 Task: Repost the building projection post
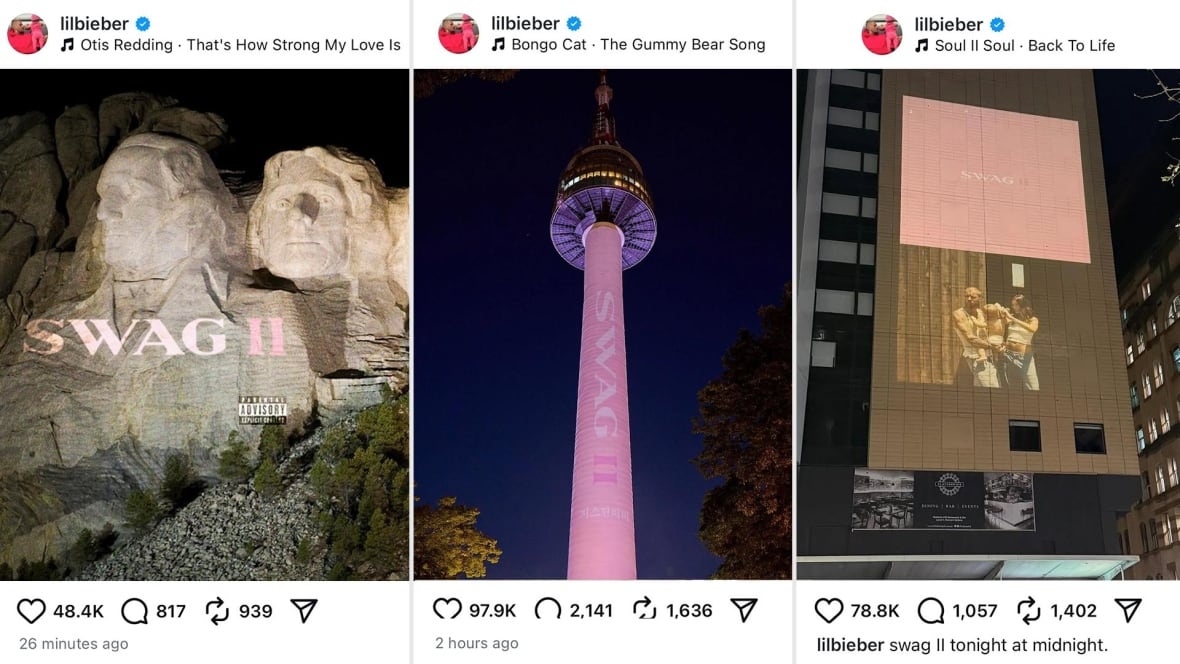coord(1029,610)
